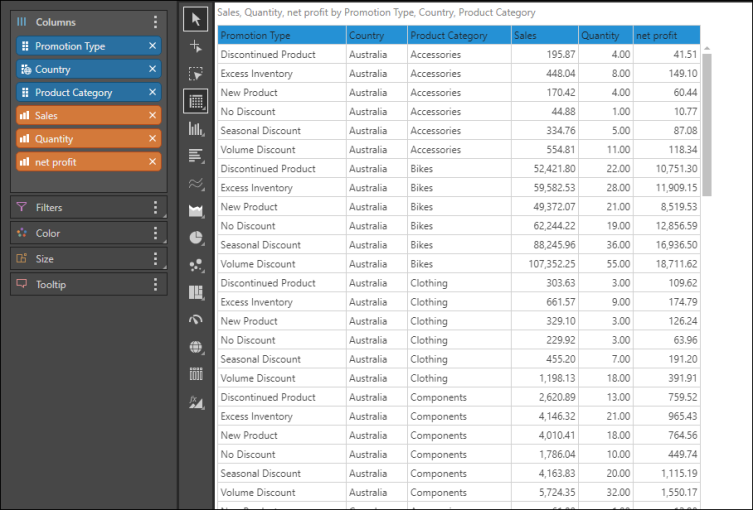The width and height of the screenshot is (753, 510).
Task: Select the map globe visualization
Action: [196, 347]
